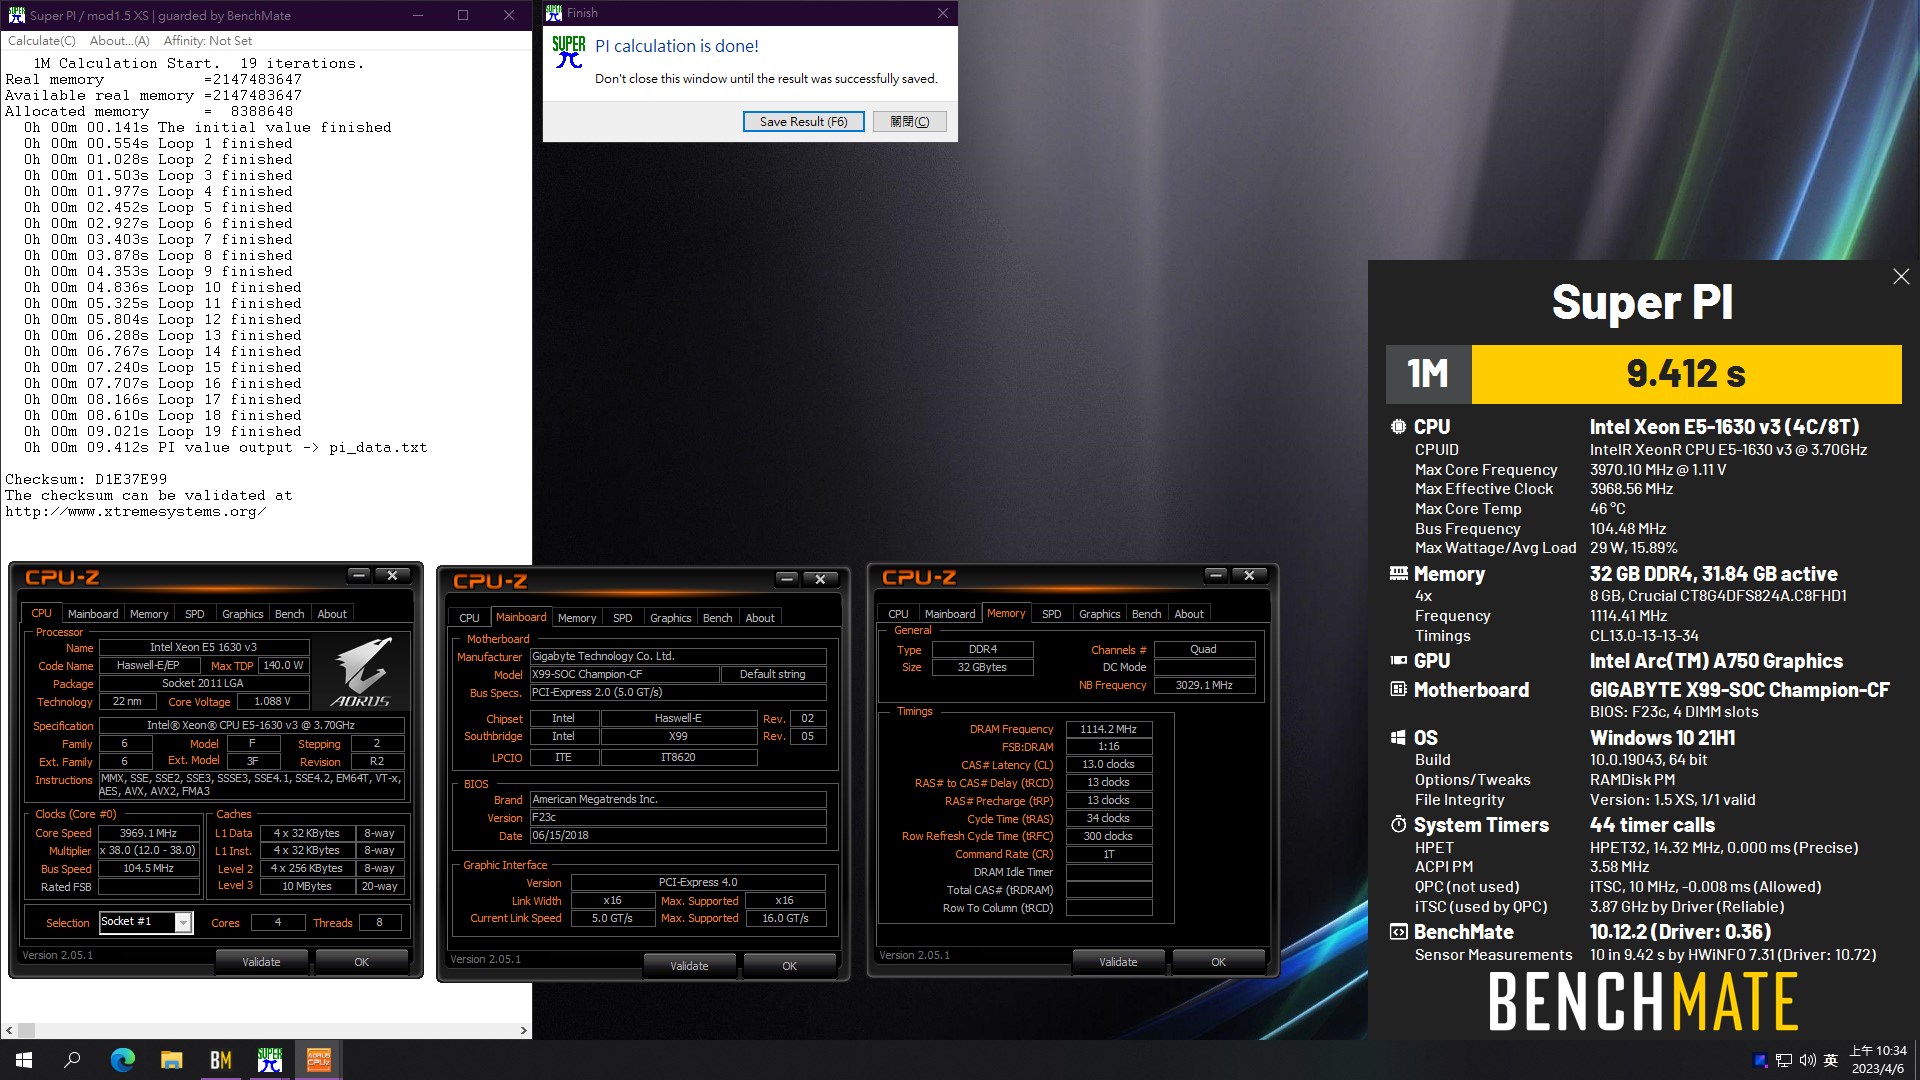The image size is (1920, 1080).
Task: Click the taskbar clock showing 10:34
Action: tap(1878, 1060)
